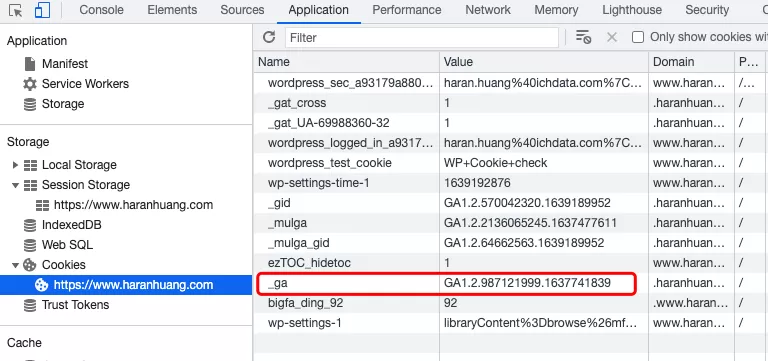Refresh the cookies table
Viewport: 768px width, 361px height.
point(269,37)
